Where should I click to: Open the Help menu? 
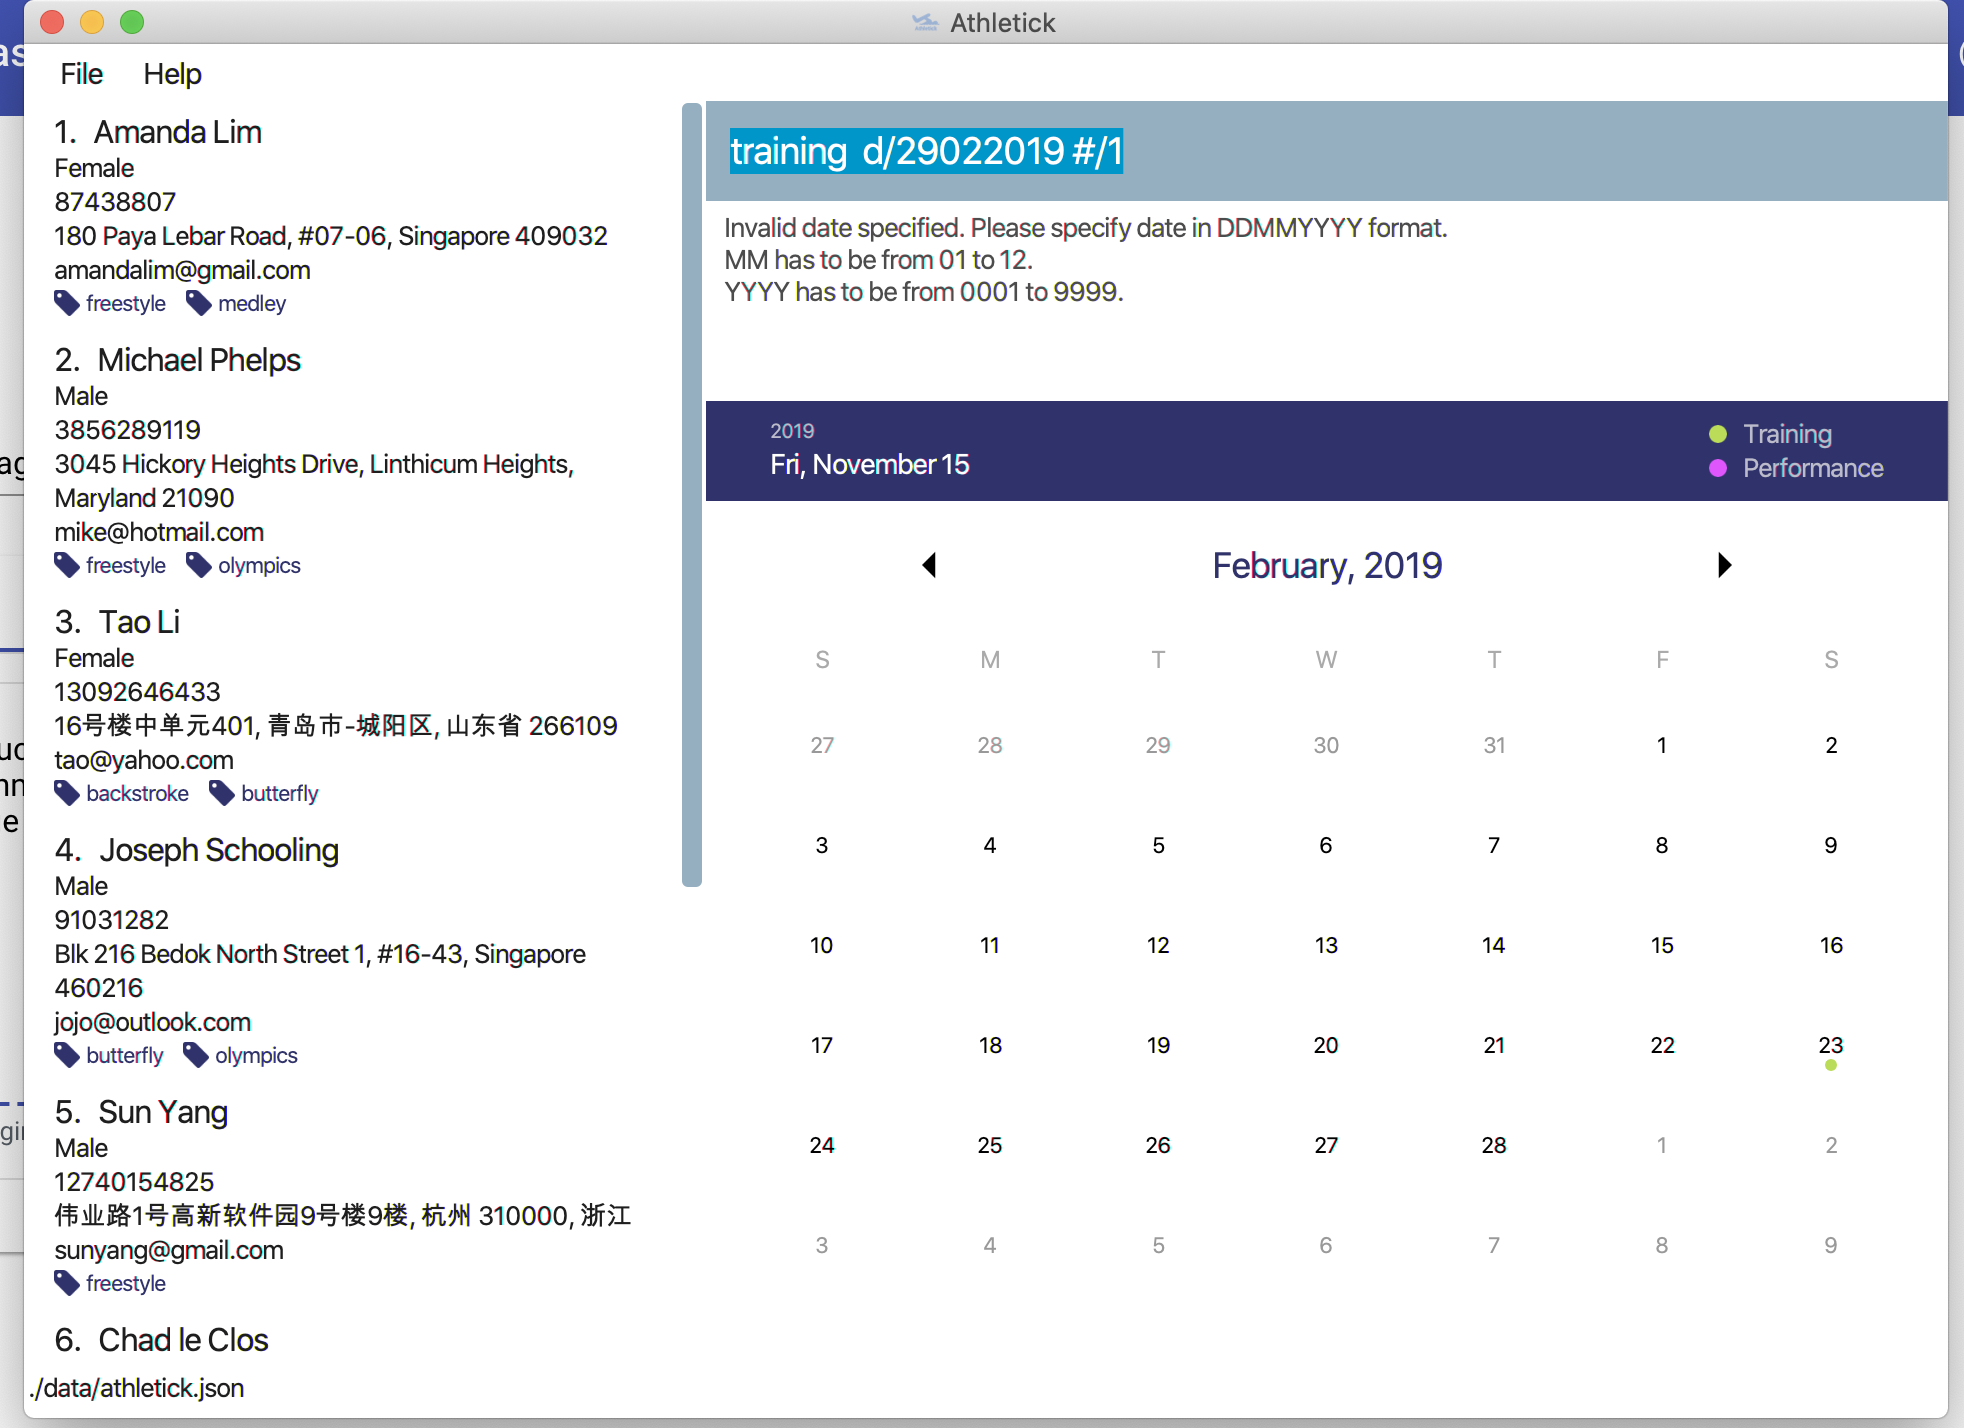(172, 74)
